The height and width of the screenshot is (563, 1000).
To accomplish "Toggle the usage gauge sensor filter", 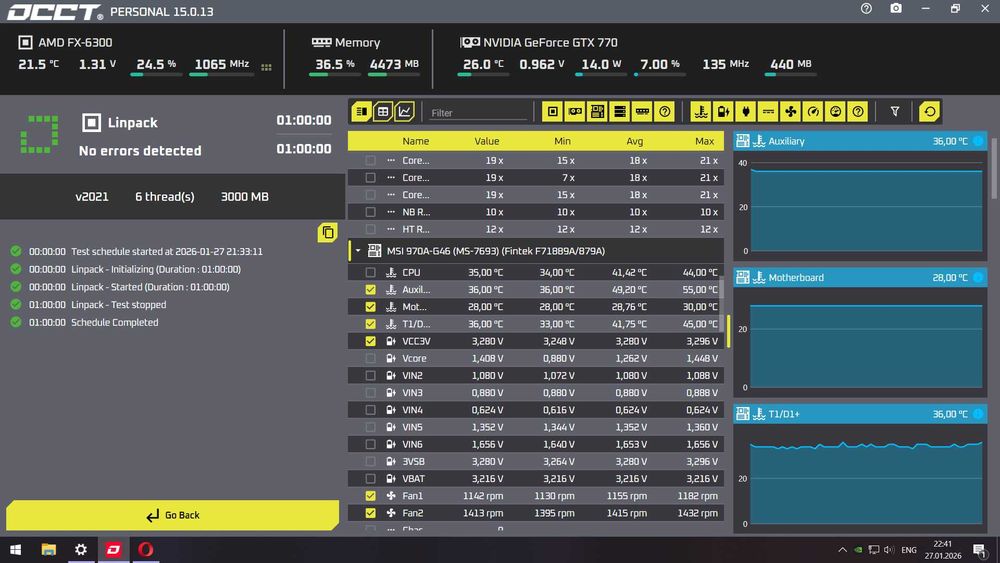I will tap(835, 112).
